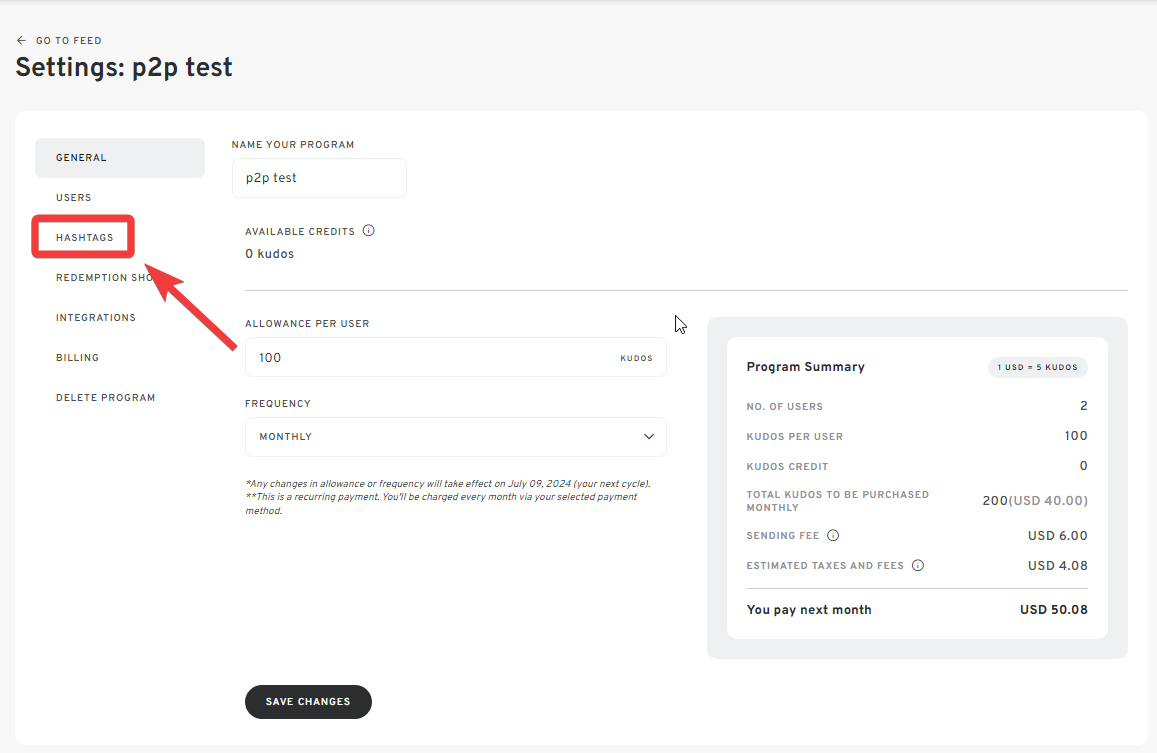Click the 1 USD = 5 Kudos badge
Screen dimensions: 1157x753
point(1037,367)
